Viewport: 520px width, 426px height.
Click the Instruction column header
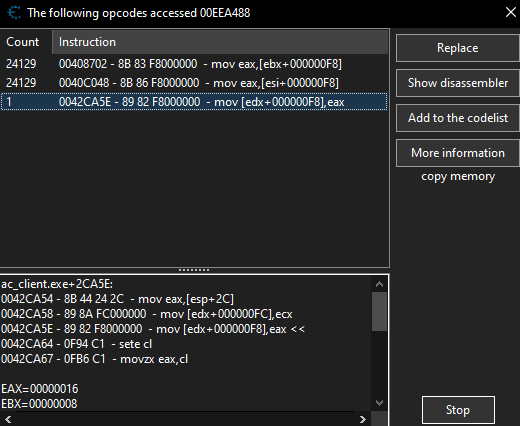(x=220, y=42)
